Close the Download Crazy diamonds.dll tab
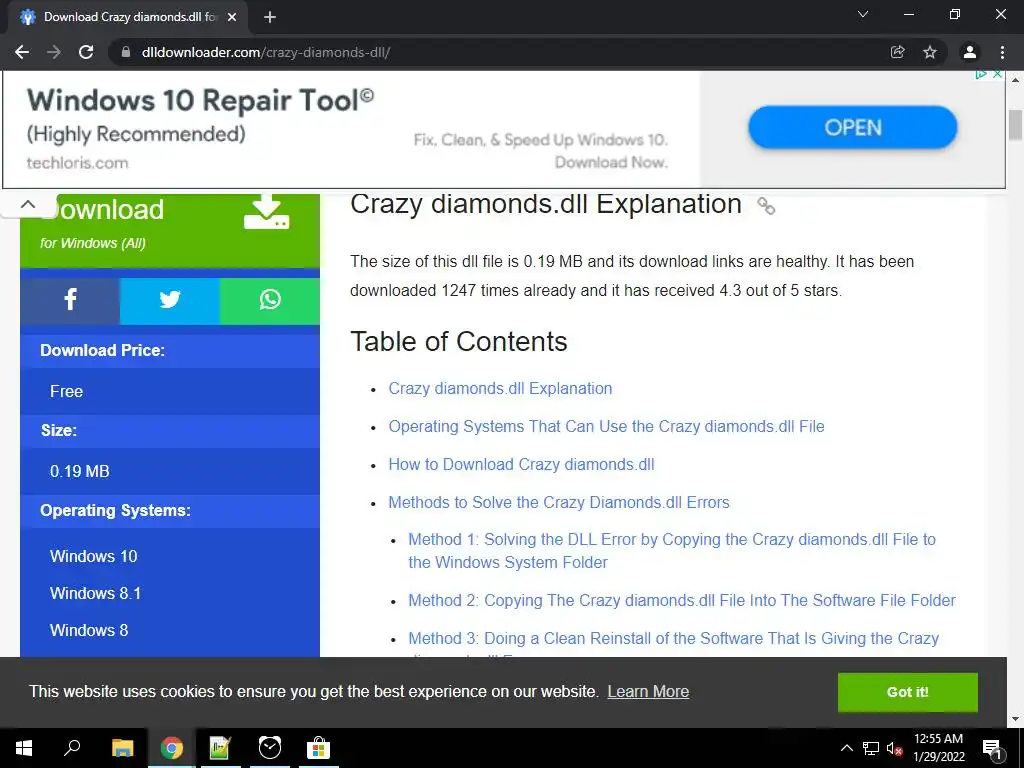The height and width of the screenshot is (768, 1024). 232,17
